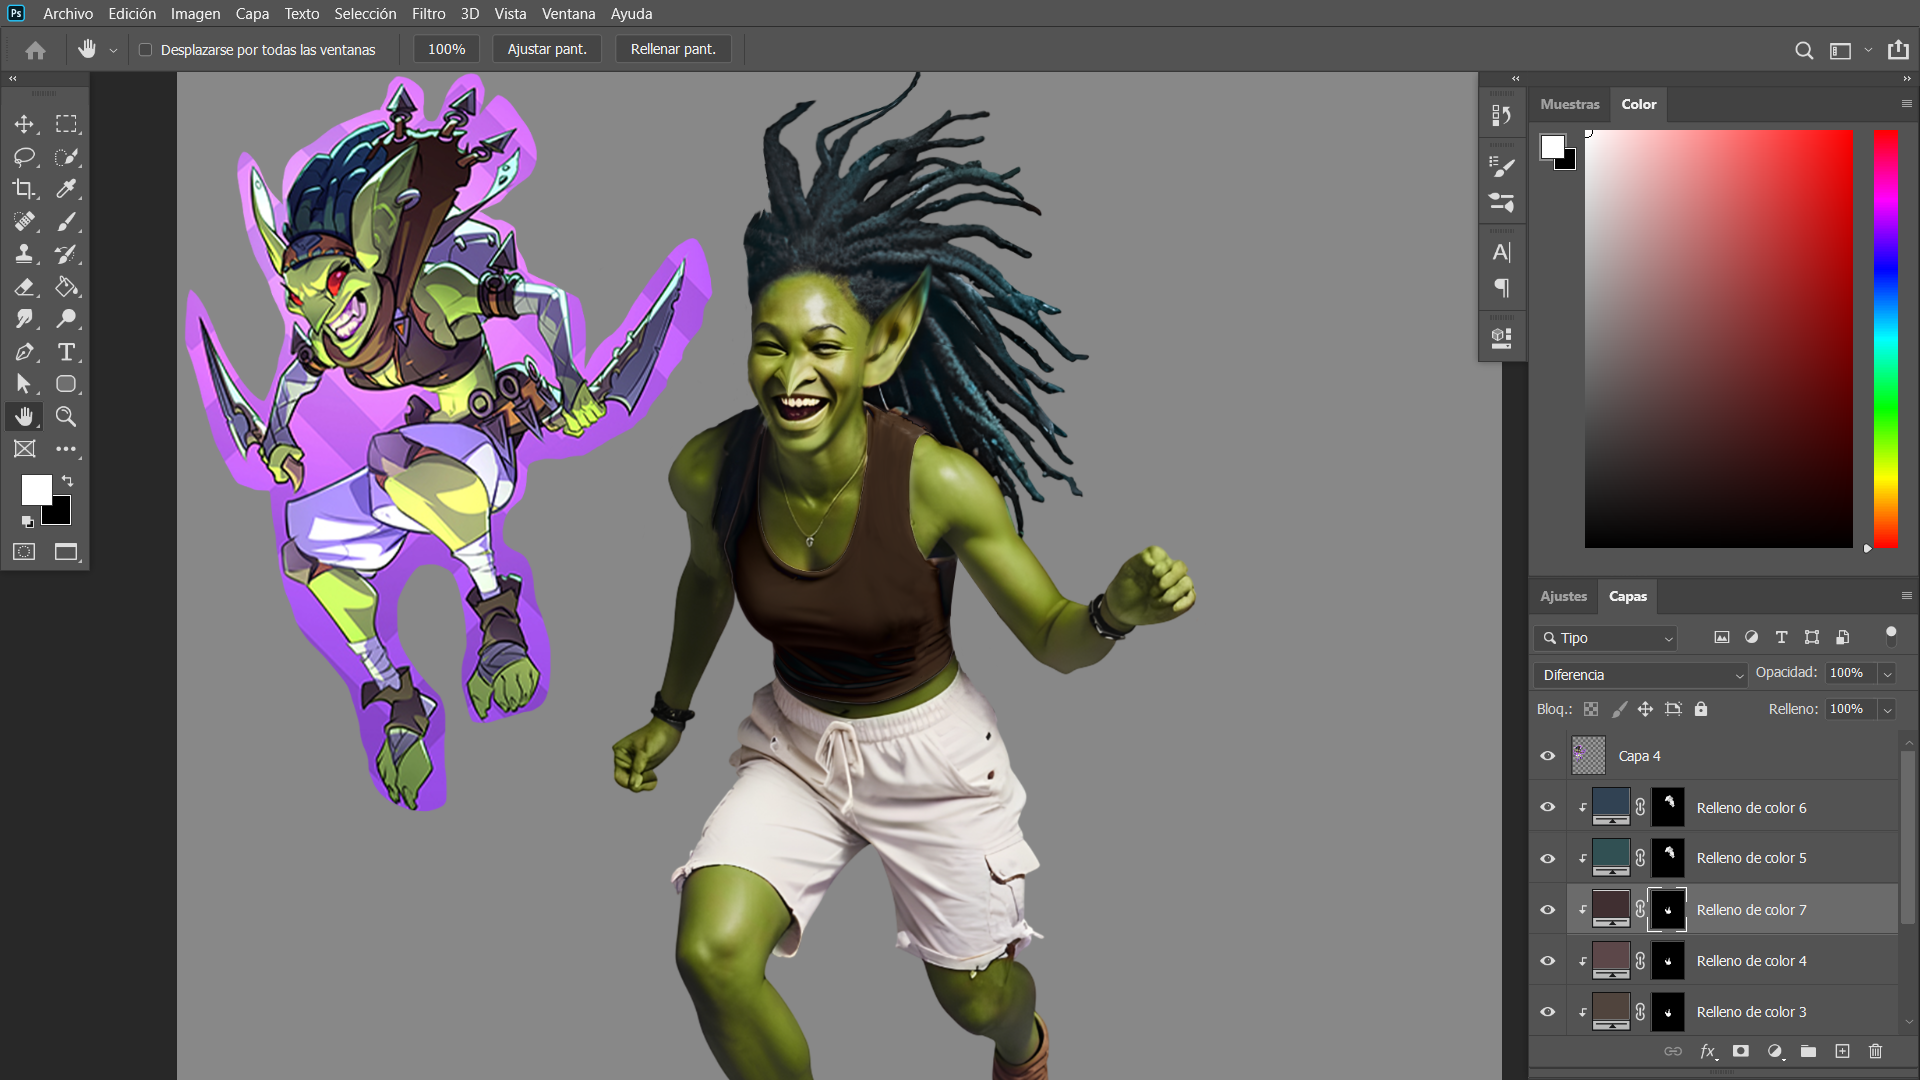This screenshot has height=1080, width=1920.
Task: Select the Paint Bucket tool
Action: (x=66, y=287)
